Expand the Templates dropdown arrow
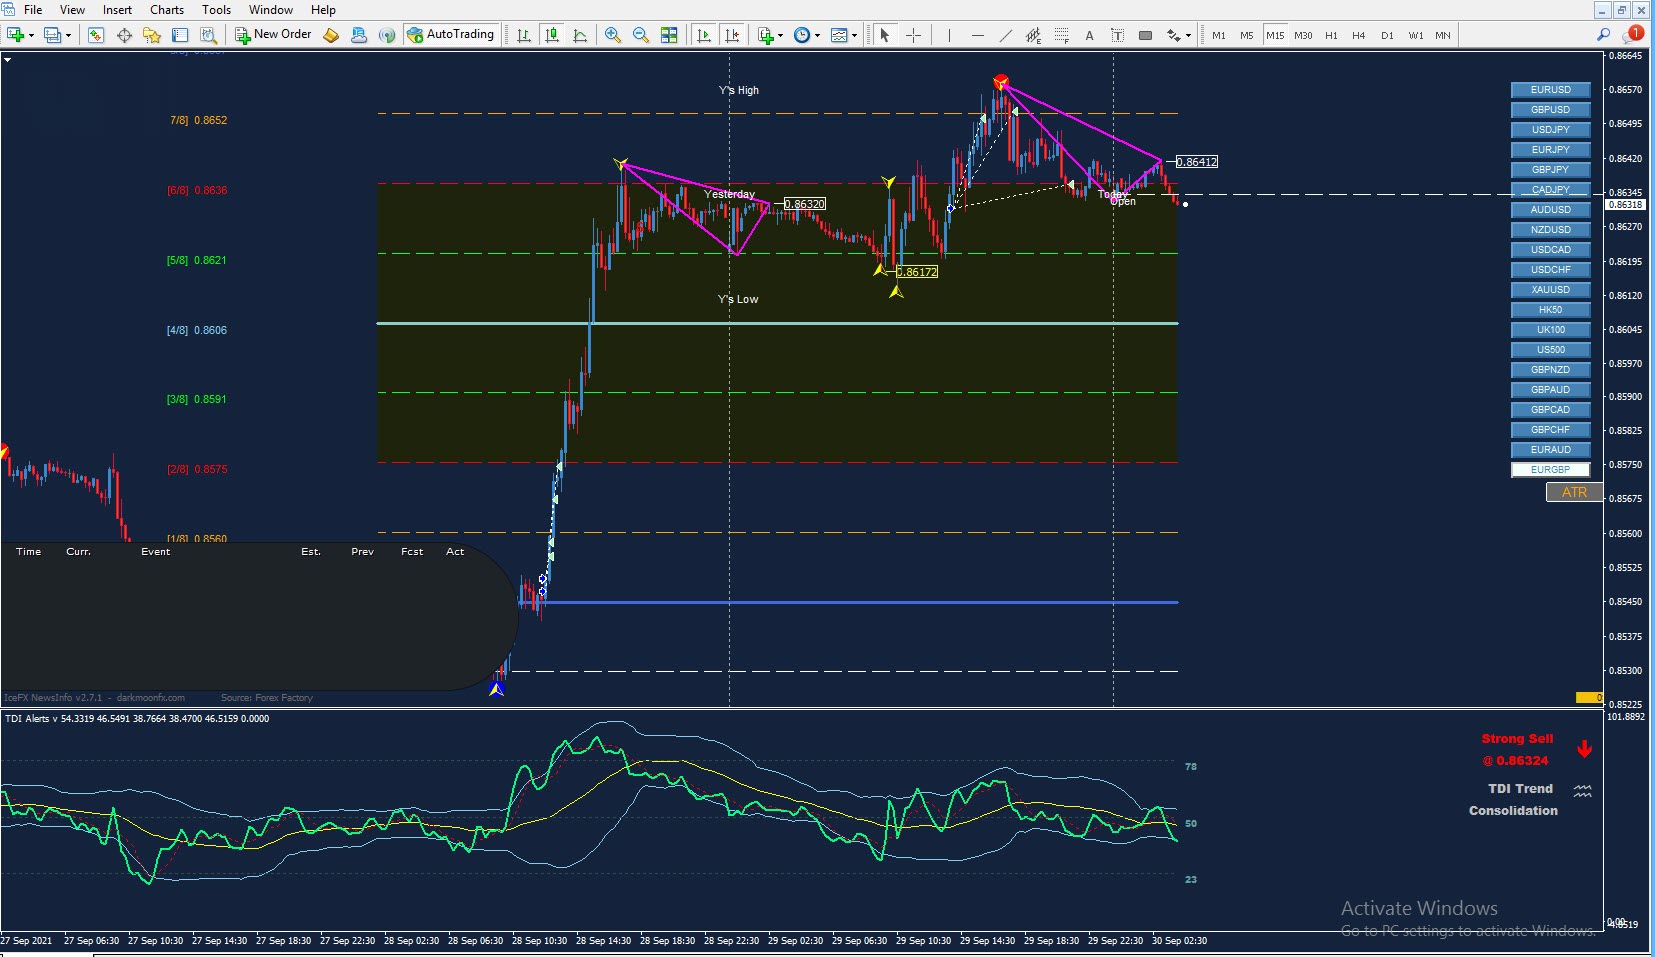The width and height of the screenshot is (1655, 957). point(855,35)
